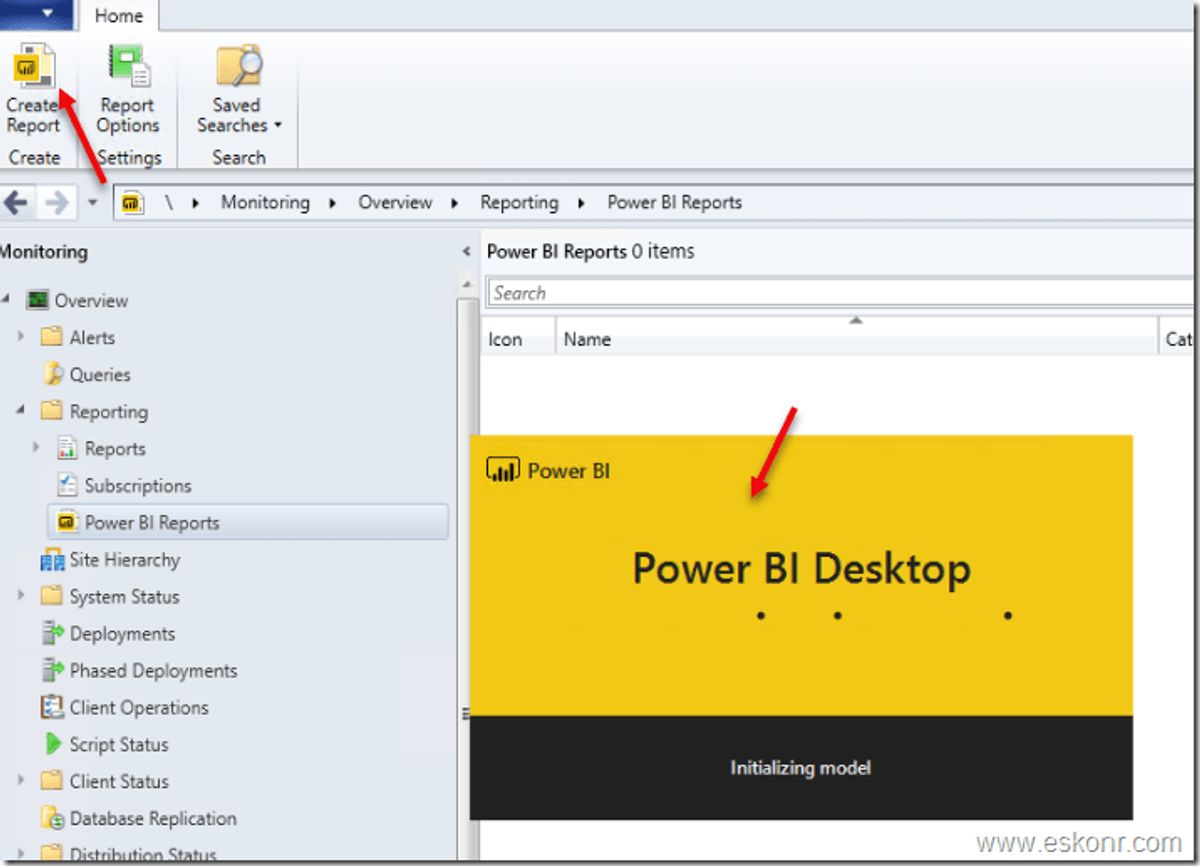Click the Script Status tree label
The height and width of the screenshot is (866, 1200).
pos(119,744)
